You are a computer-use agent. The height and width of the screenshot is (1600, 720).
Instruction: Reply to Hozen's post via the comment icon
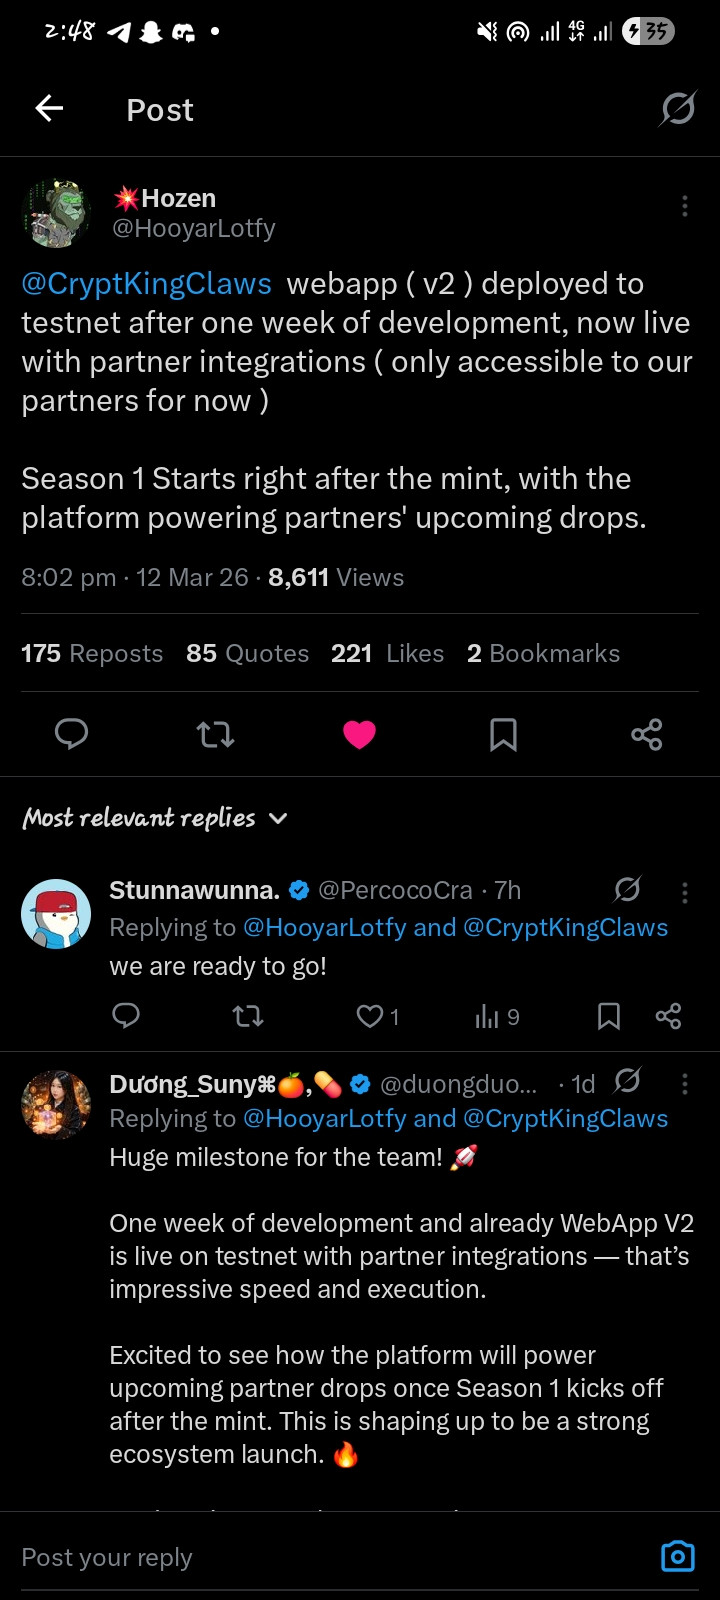pos(71,735)
